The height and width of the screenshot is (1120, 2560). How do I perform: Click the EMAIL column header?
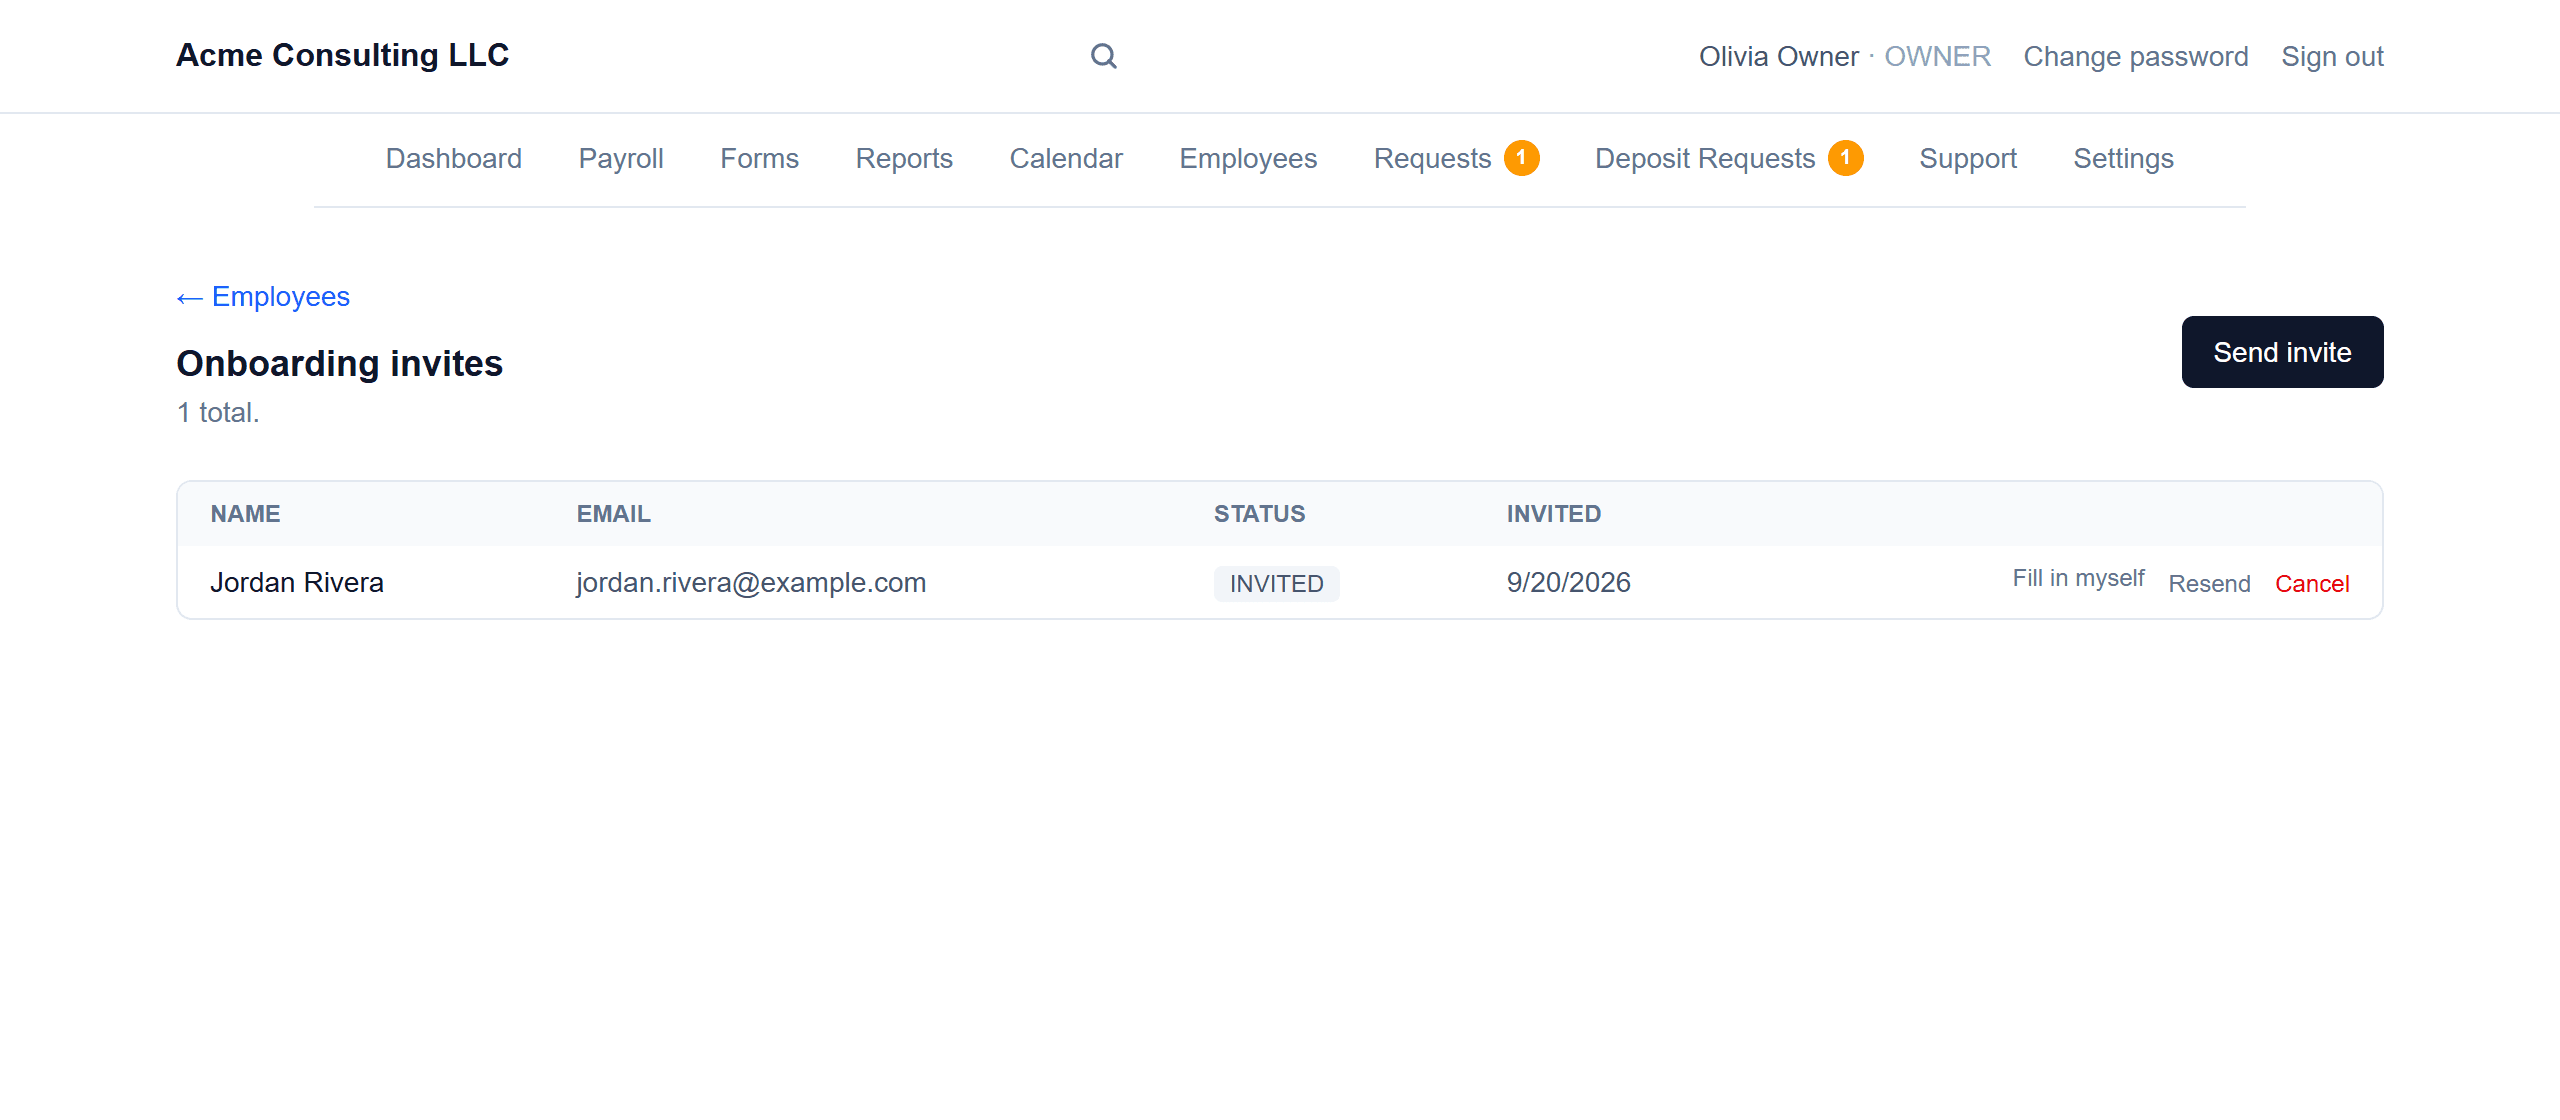pyautogui.click(x=614, y=514)
